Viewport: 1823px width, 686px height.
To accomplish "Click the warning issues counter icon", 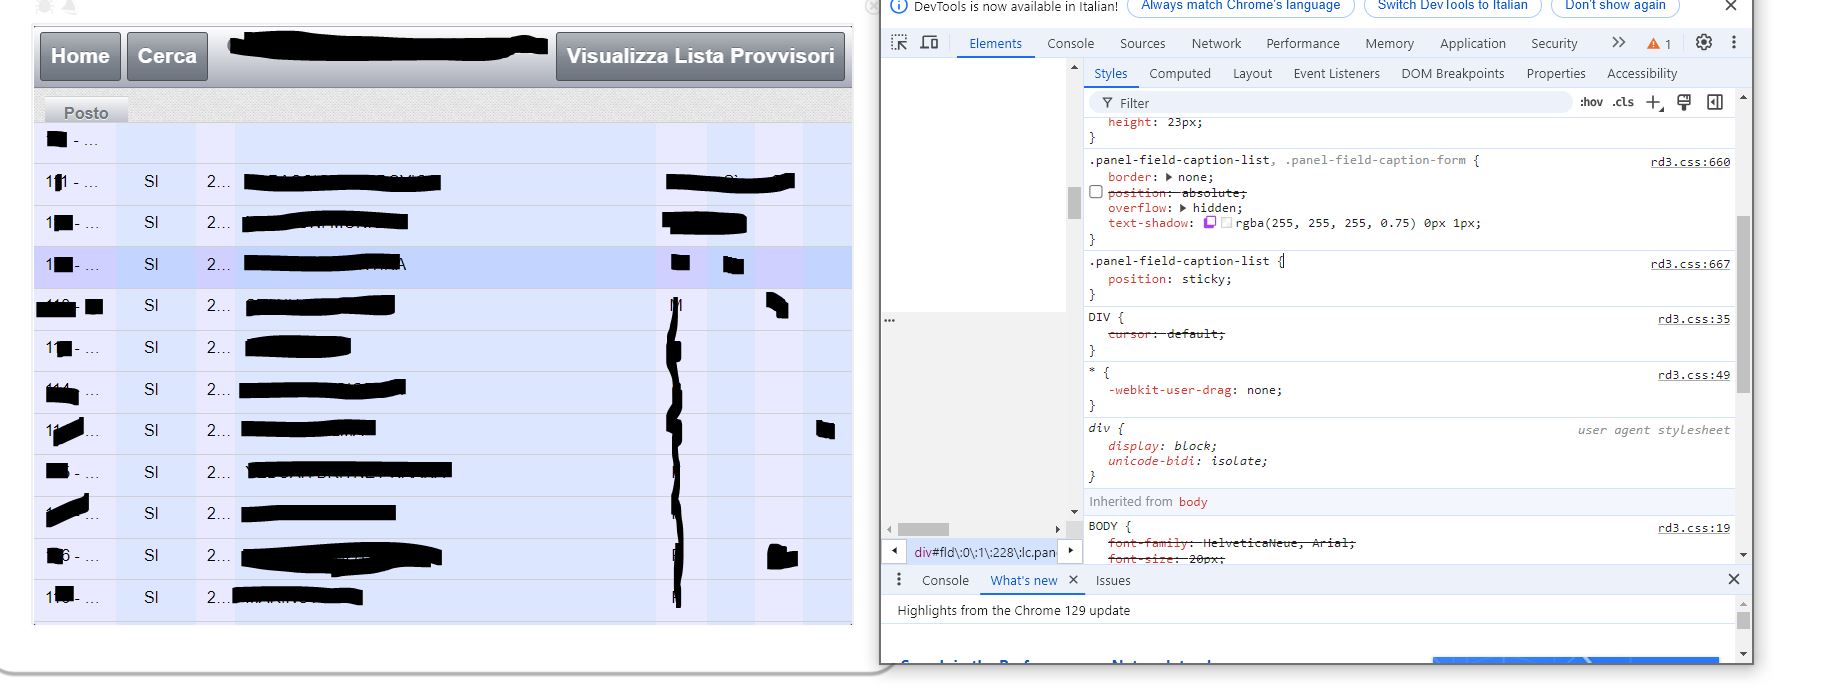I will click(1659, 43).
